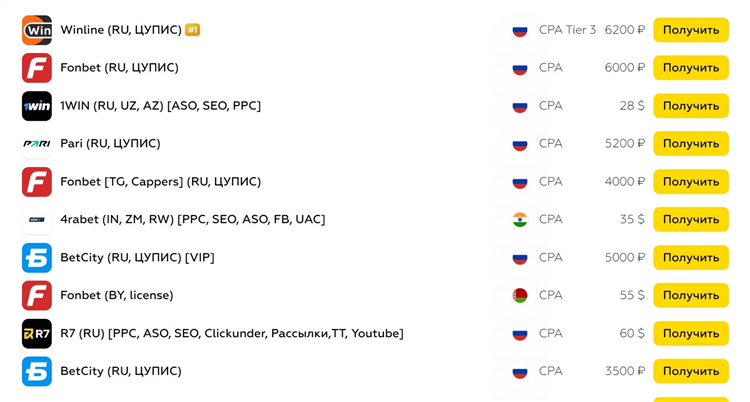Open the R7 (RU) offer title
The height and width of the screenshot is (402, 750).
[232, 334]
